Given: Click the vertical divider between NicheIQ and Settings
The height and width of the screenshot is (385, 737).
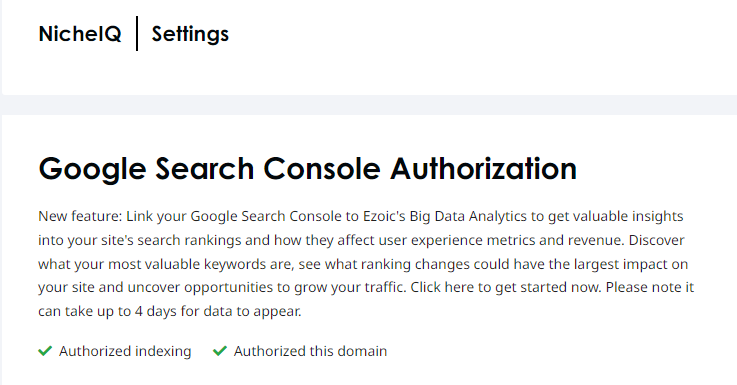Looking at the screenshot, I should coord(137,33).
